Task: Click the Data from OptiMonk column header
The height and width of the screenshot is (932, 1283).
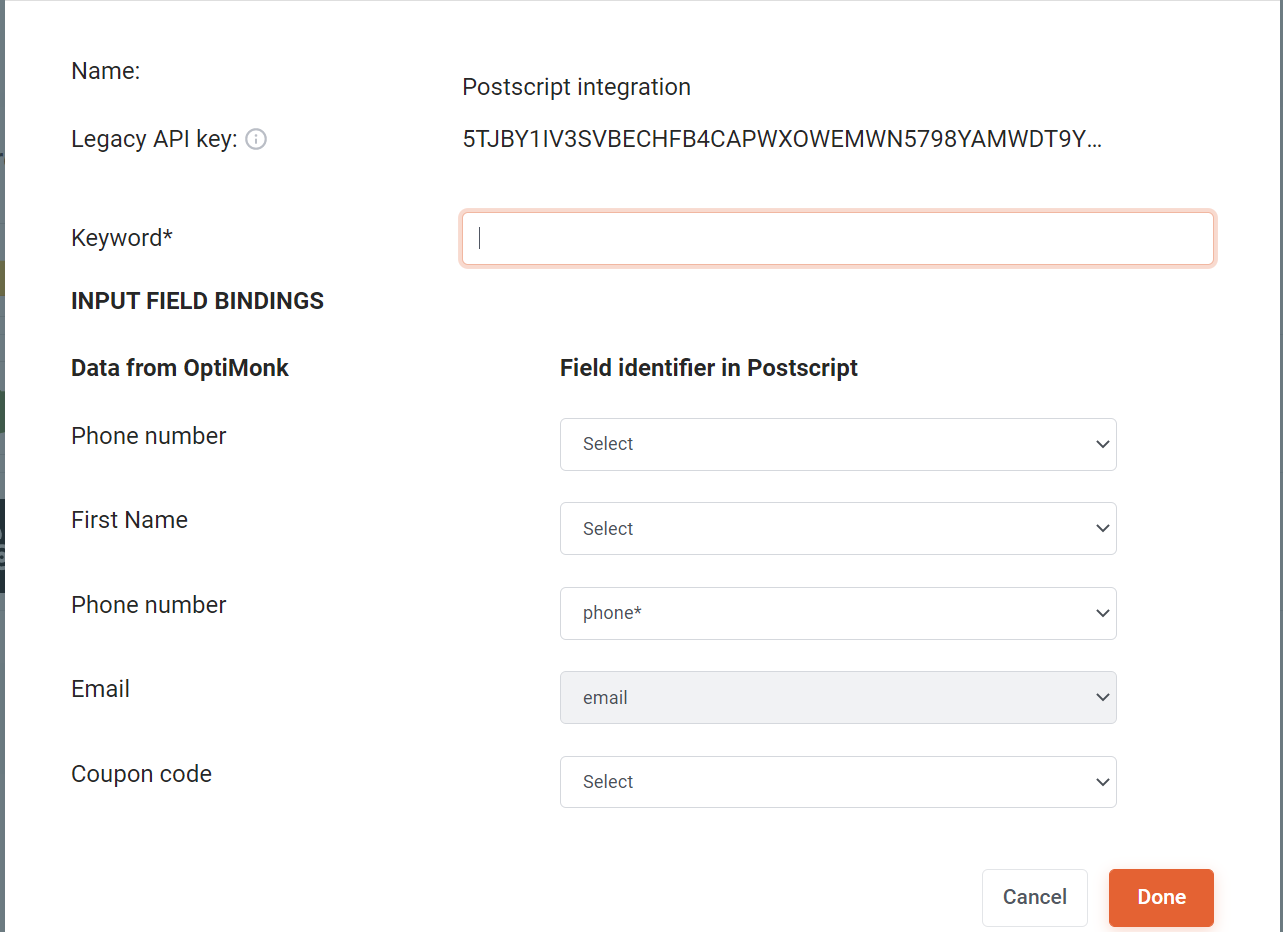Action: point(180,368)
